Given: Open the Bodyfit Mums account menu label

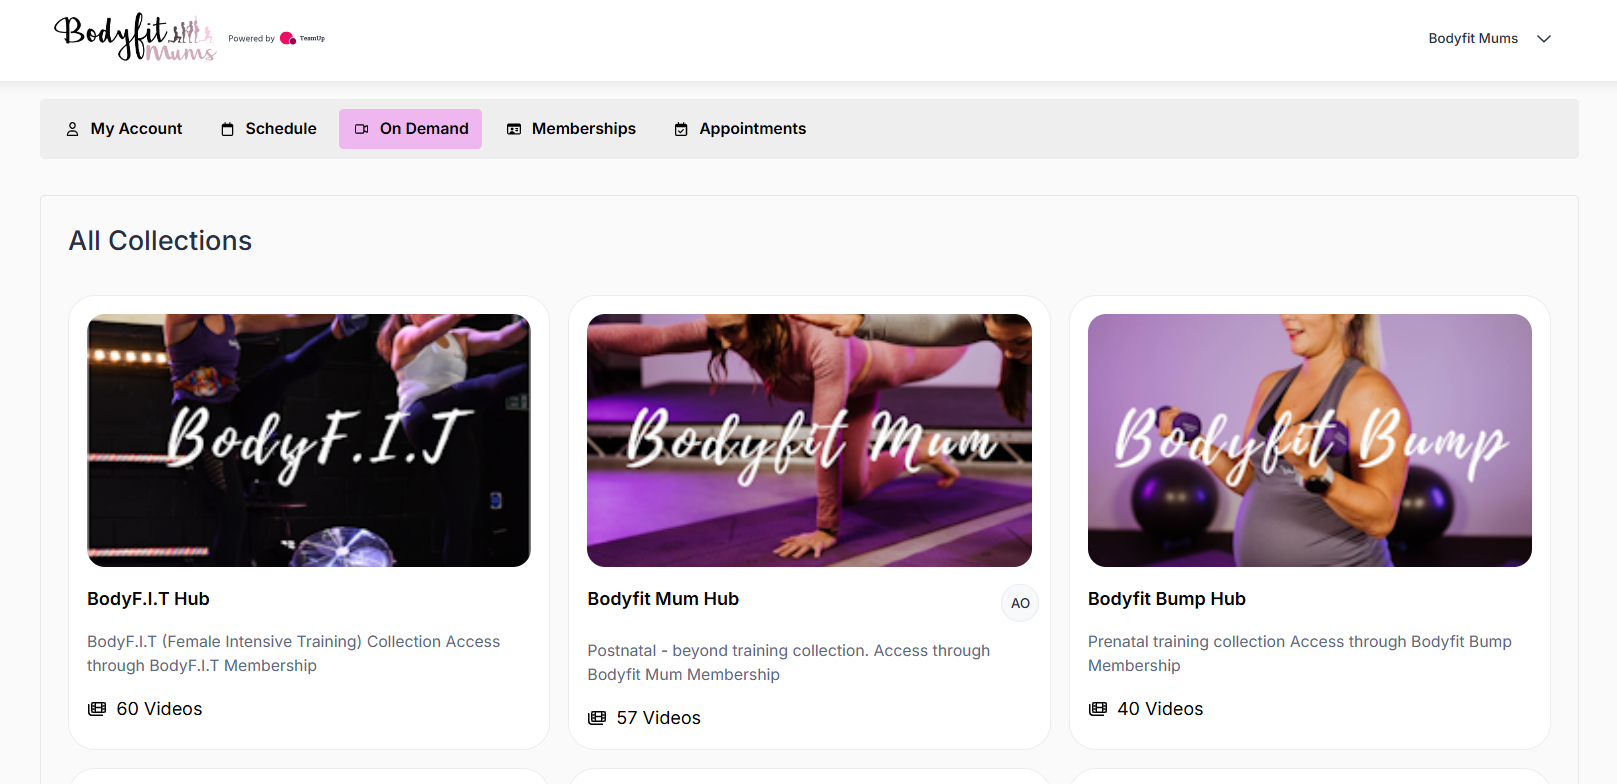Looking at the screenshot, I should [x=1473, y=39].
